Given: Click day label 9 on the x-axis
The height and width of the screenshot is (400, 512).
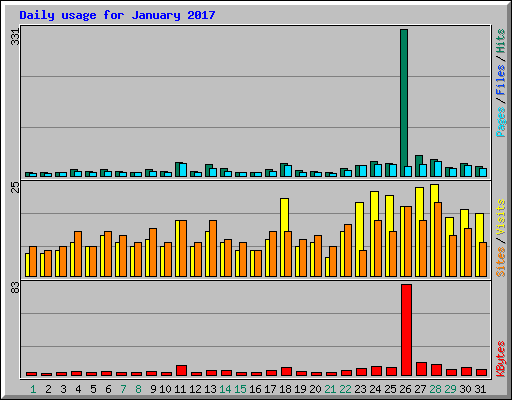Looking at the screenshot, I should coord(153,389).
